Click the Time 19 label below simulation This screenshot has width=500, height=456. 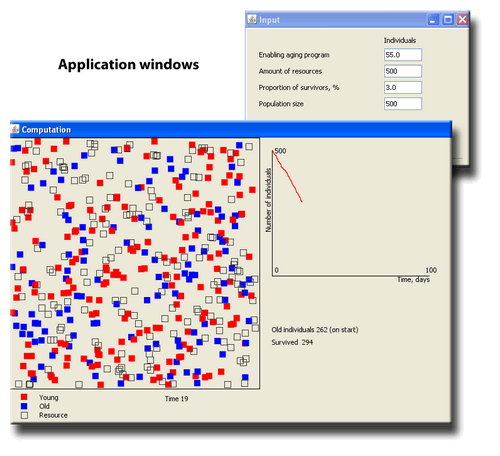[x=176, y=399]
